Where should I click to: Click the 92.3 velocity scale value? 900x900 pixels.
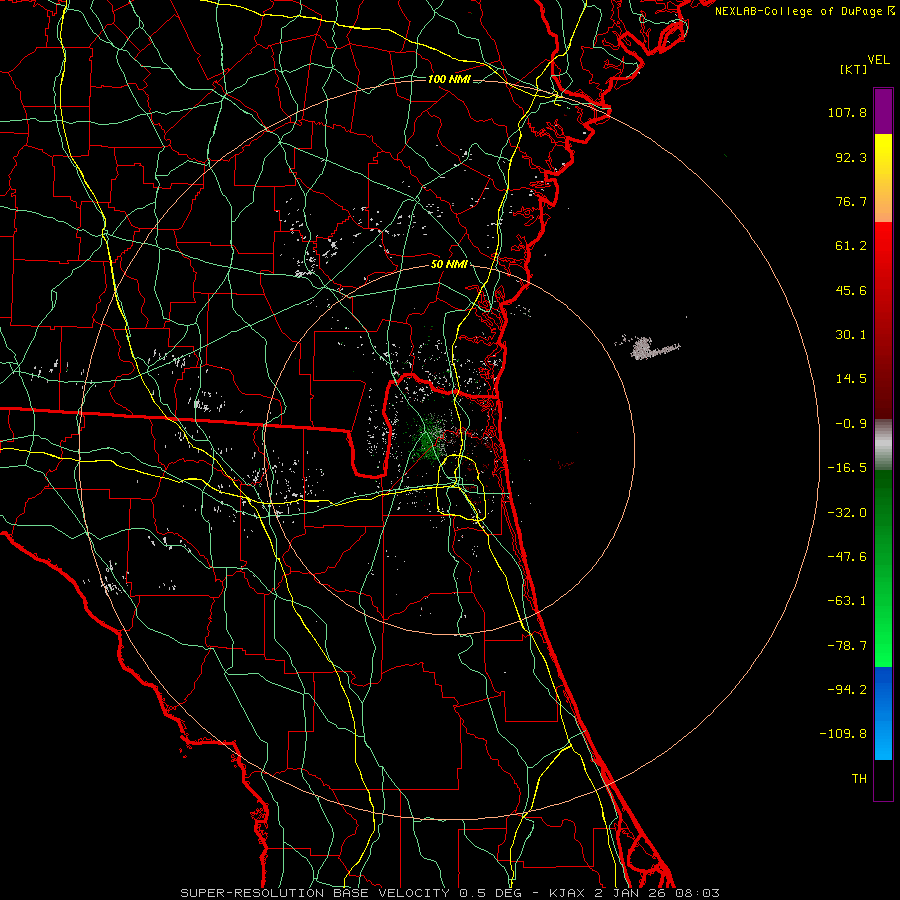coord(851,157)
